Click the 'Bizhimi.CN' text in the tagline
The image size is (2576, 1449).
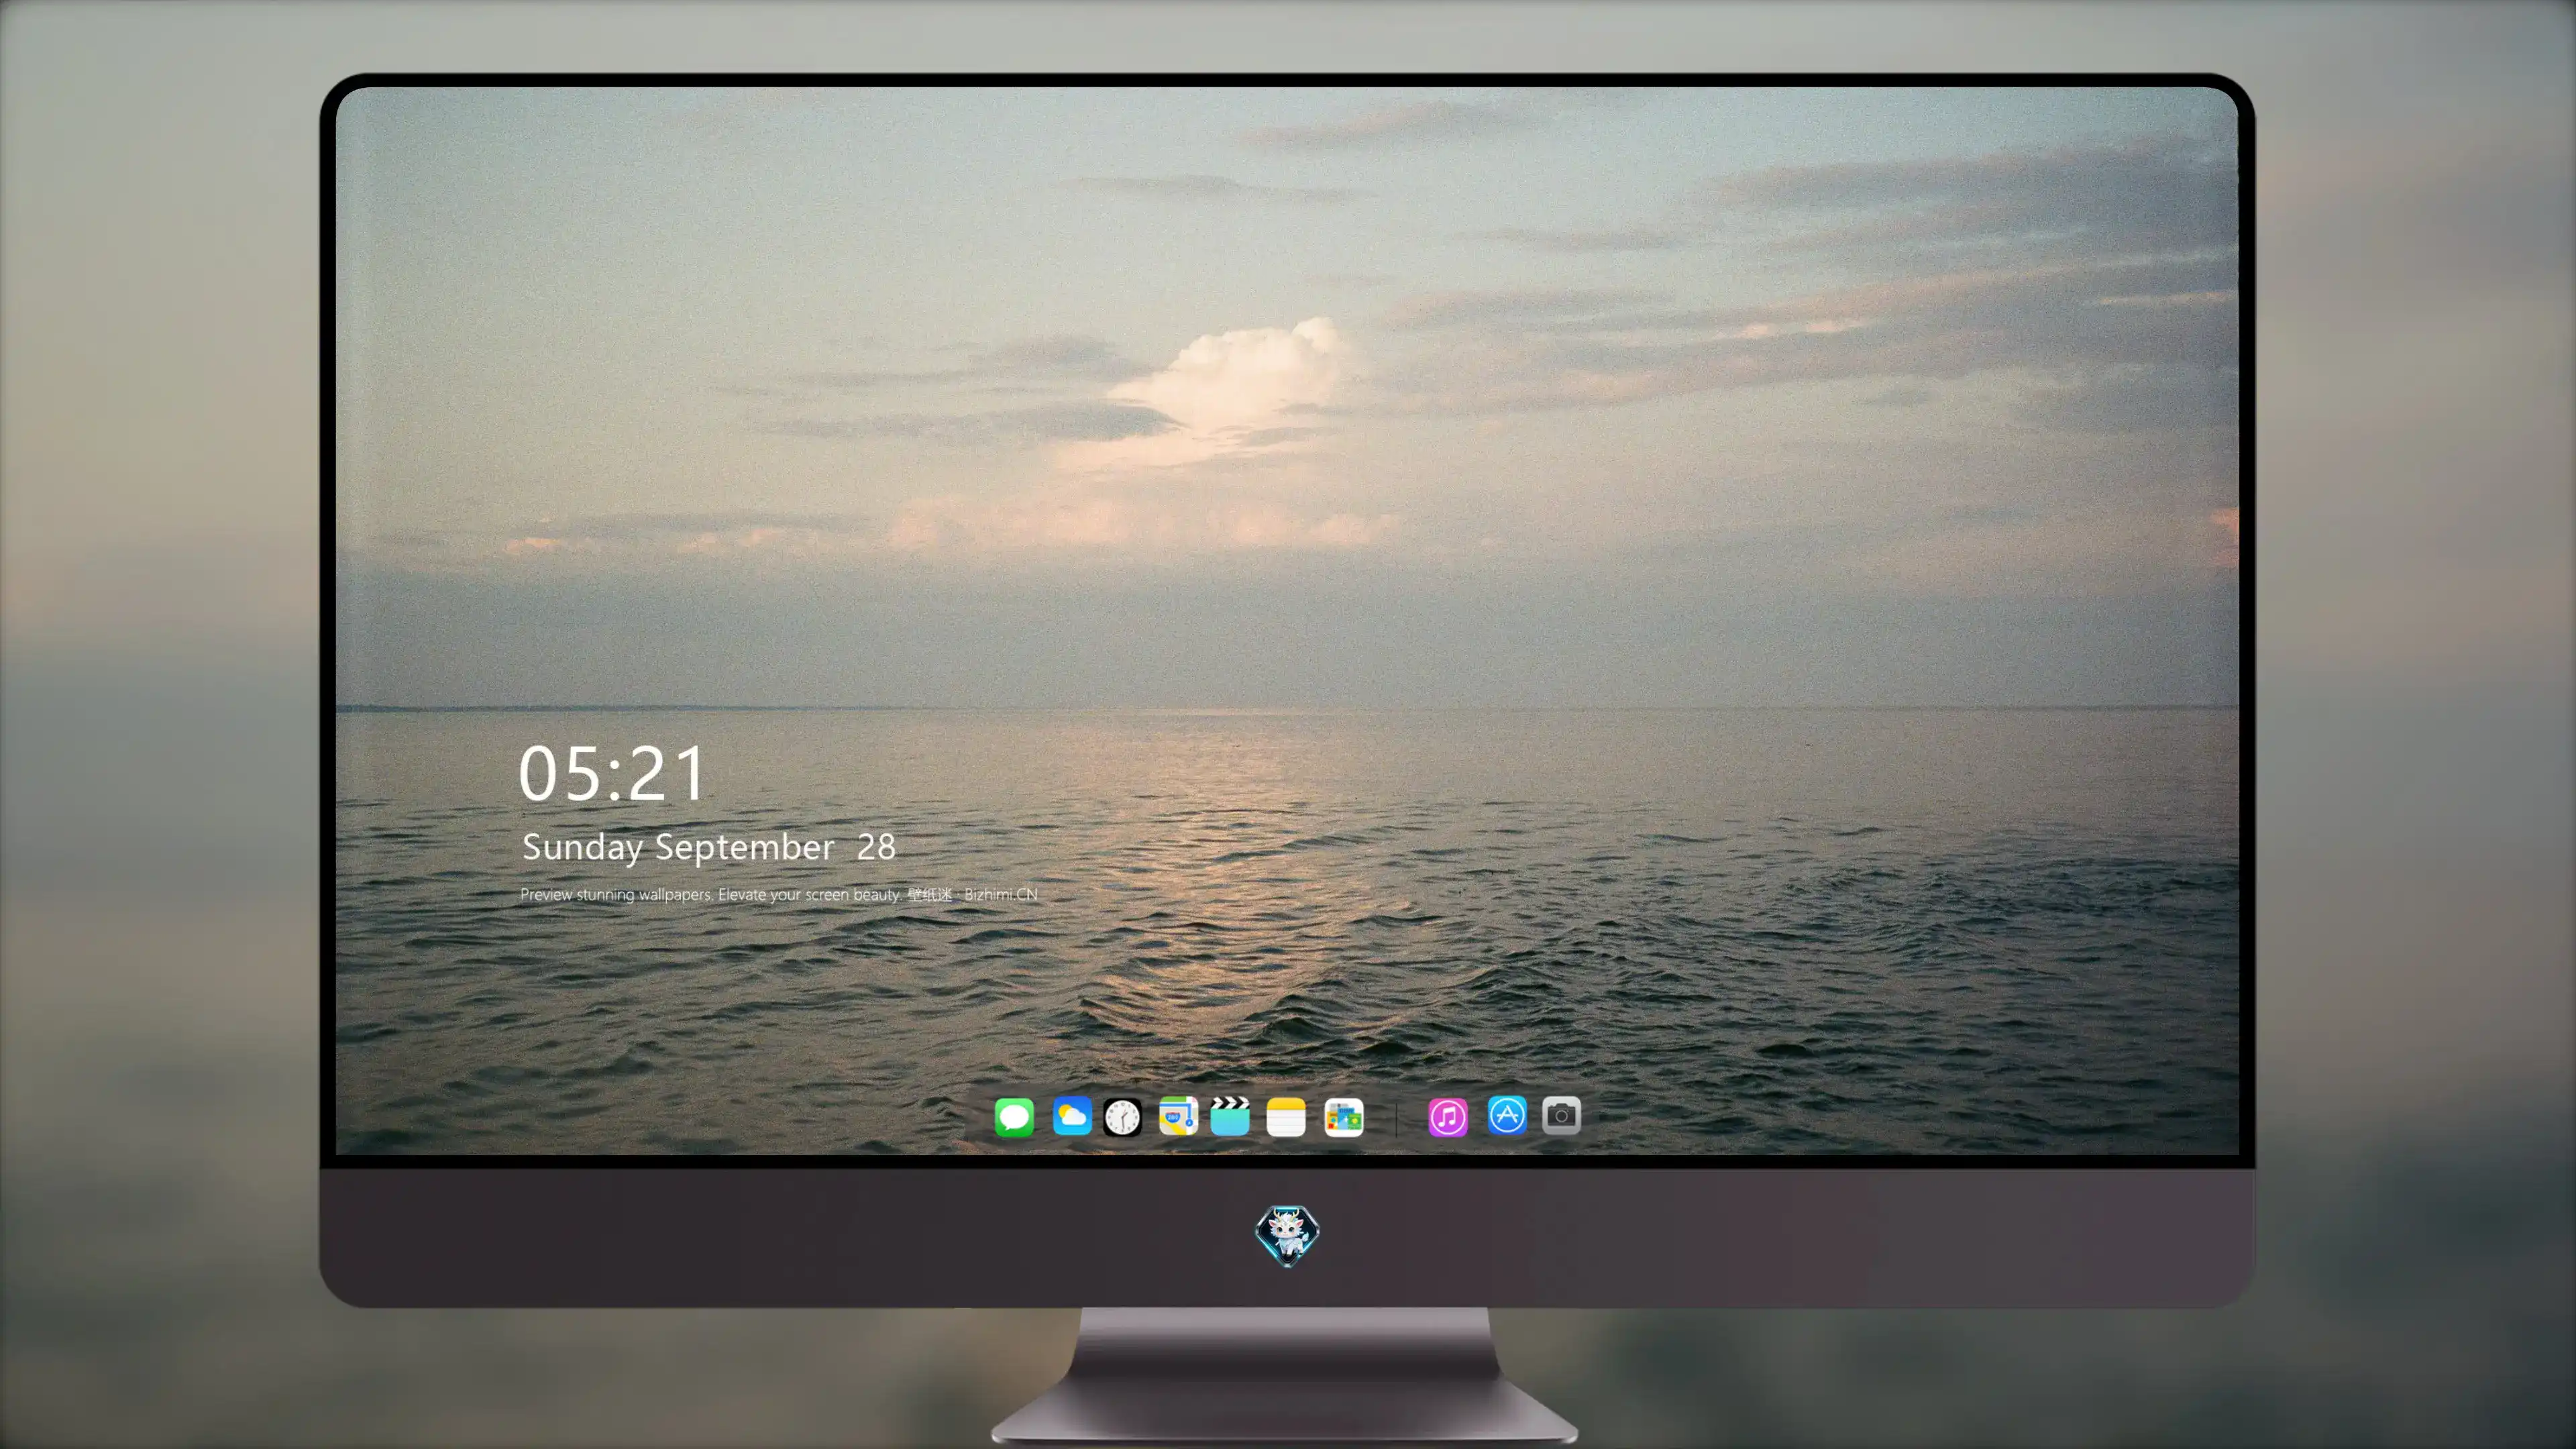pyautogui.click(x=1001, y=894)
